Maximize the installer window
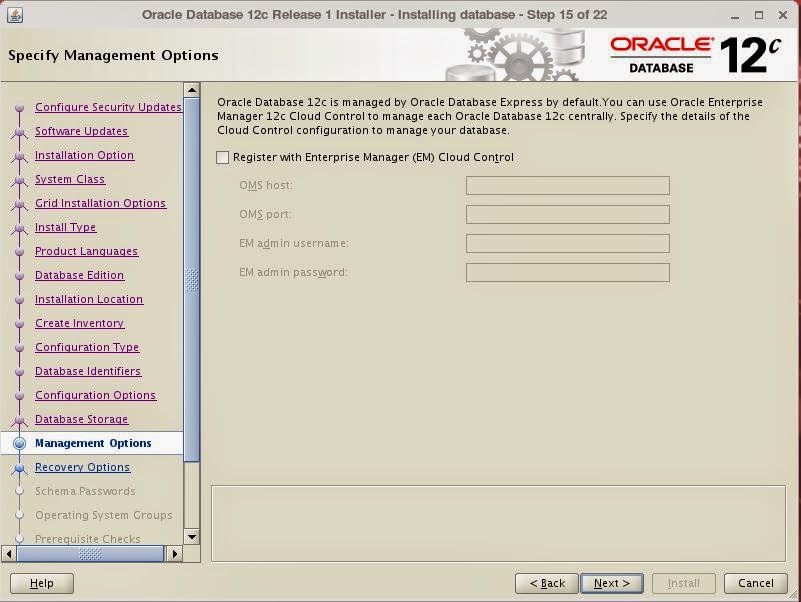The height and width of the screenshot is (602, 801). [x=759, y=15]
